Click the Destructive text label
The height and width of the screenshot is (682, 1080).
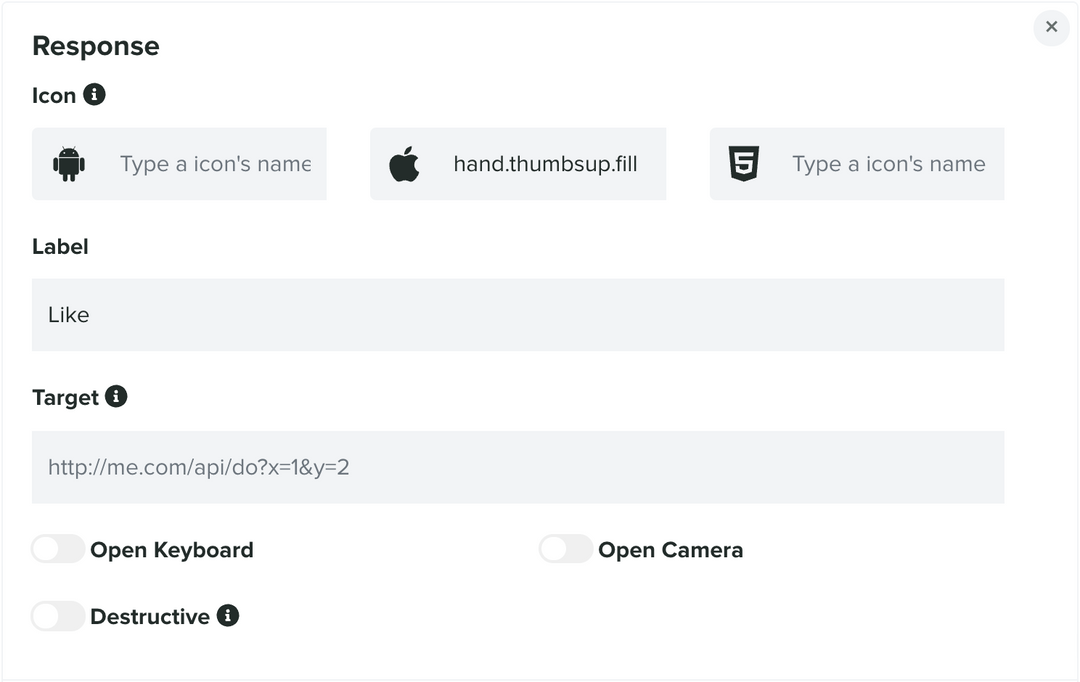coord(150,617)
